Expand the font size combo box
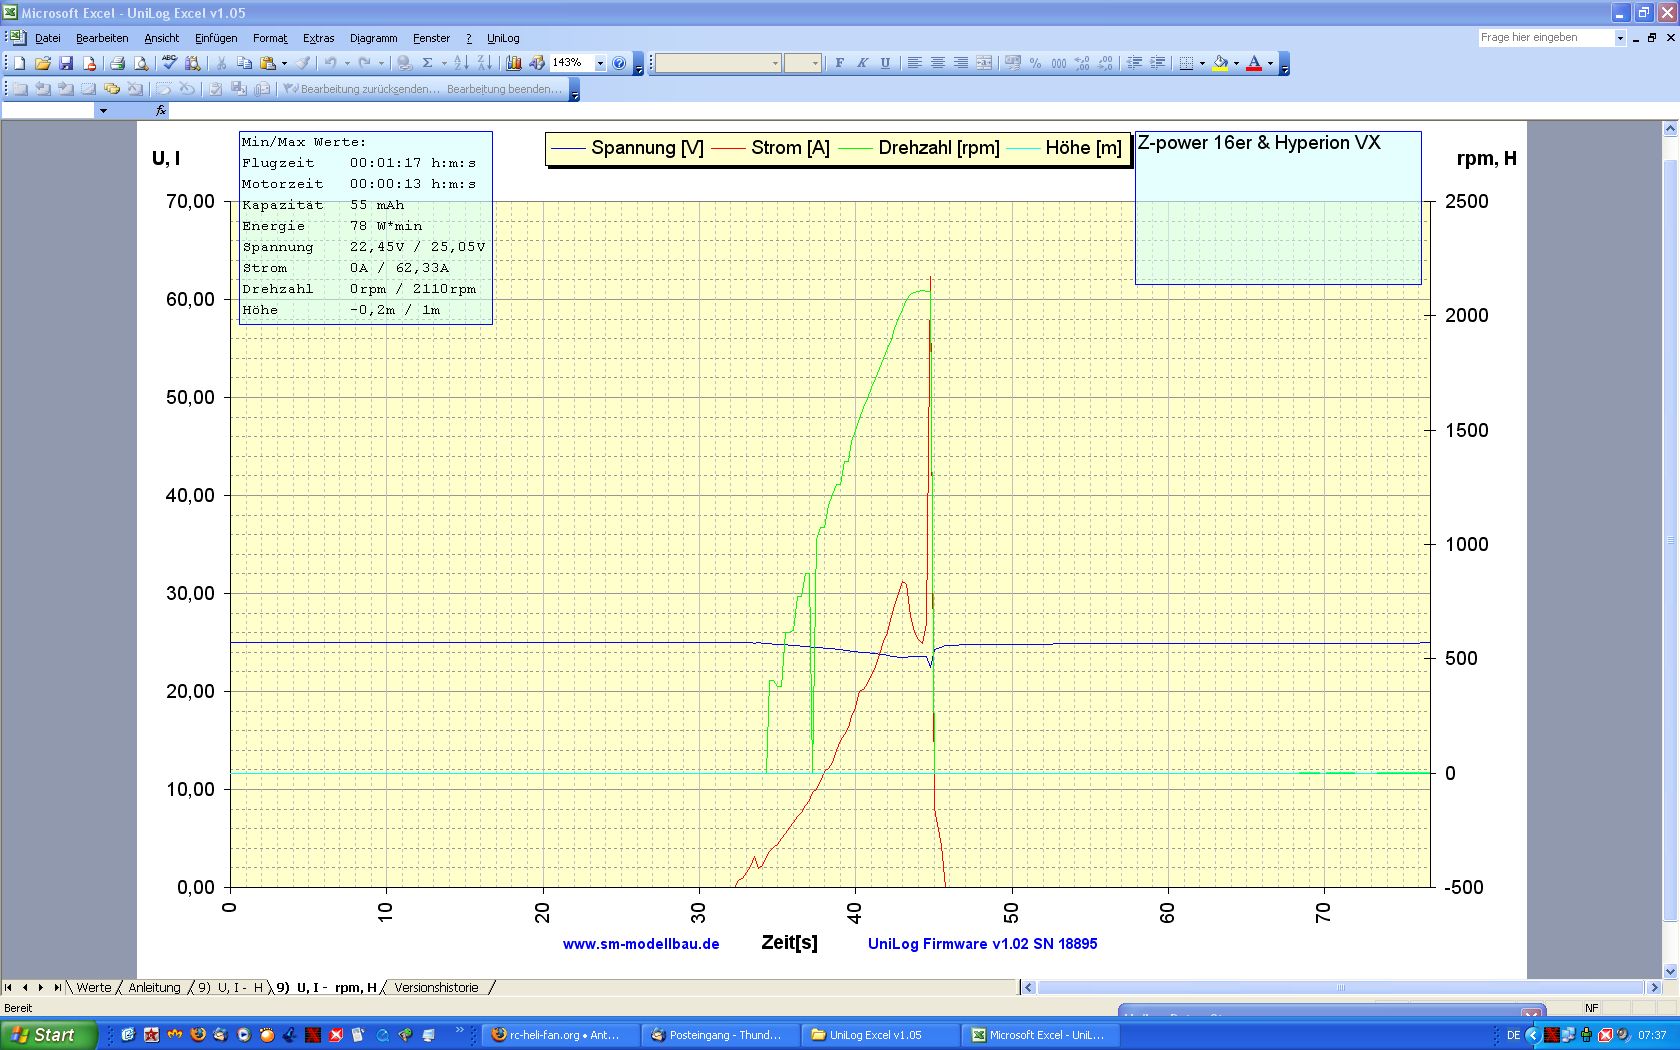Image resolution: width=1680 pixels, height=1050 pixels. coord(815,63)
